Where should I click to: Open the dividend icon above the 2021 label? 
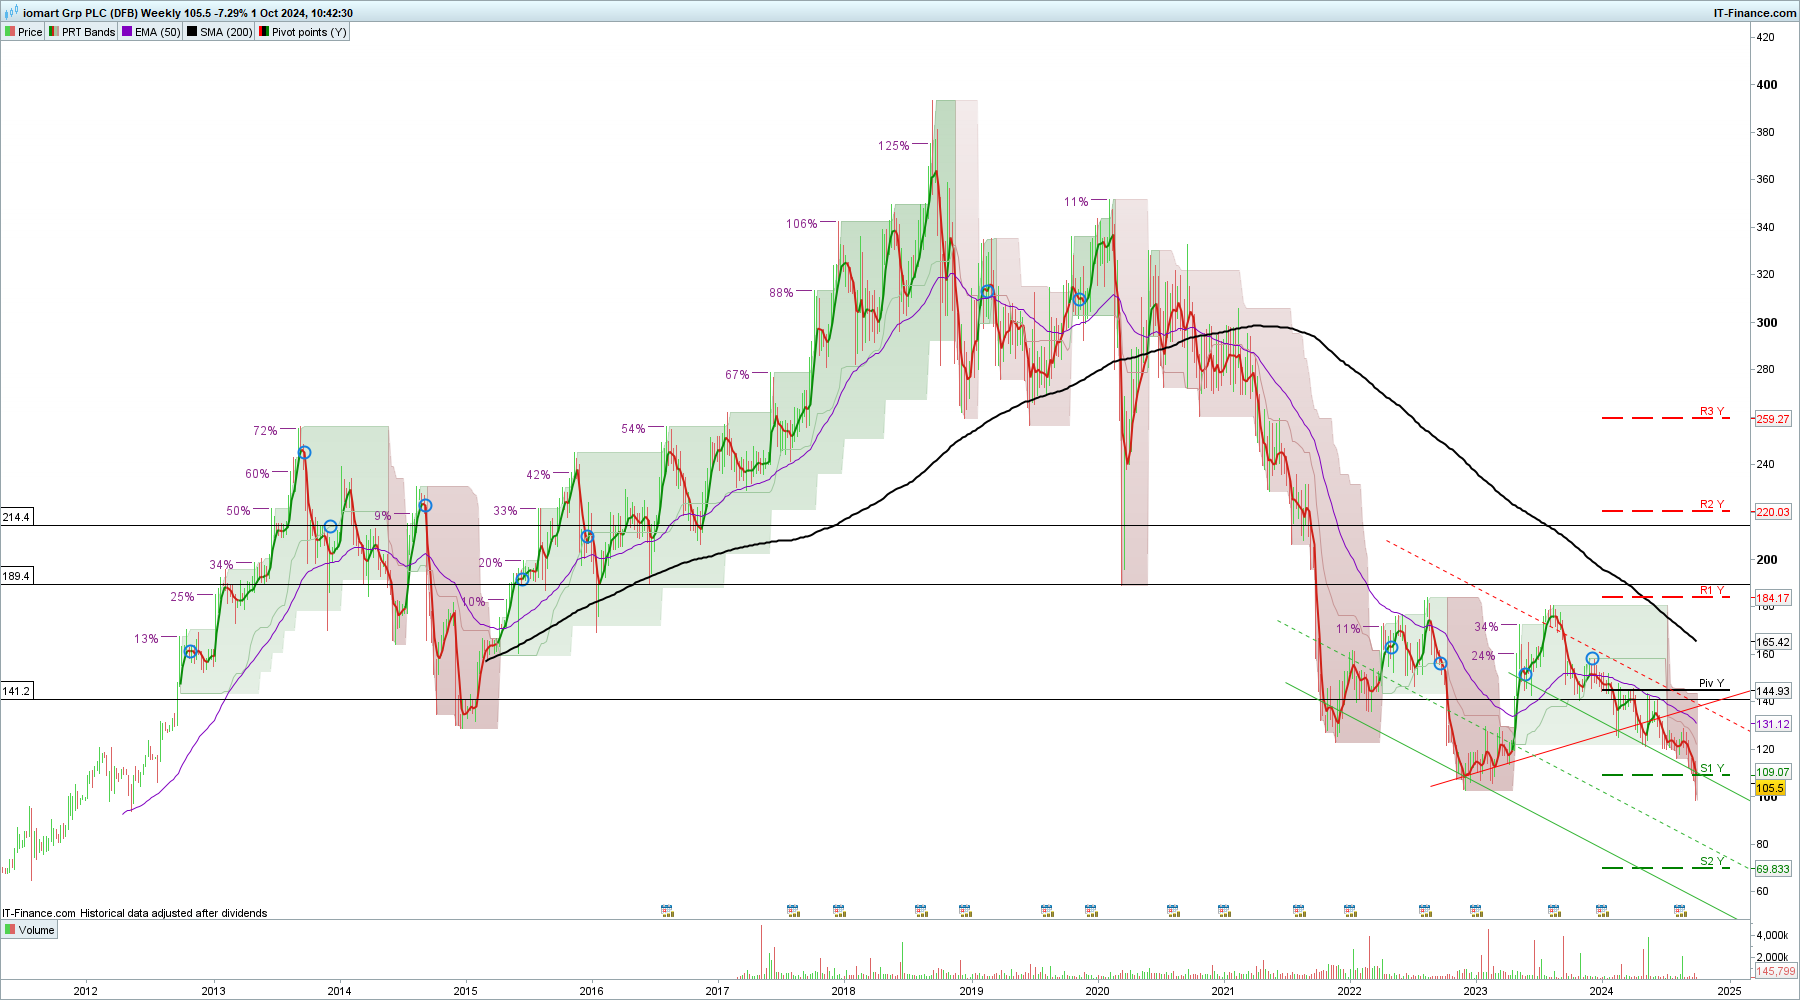[x=1224, y=911]
